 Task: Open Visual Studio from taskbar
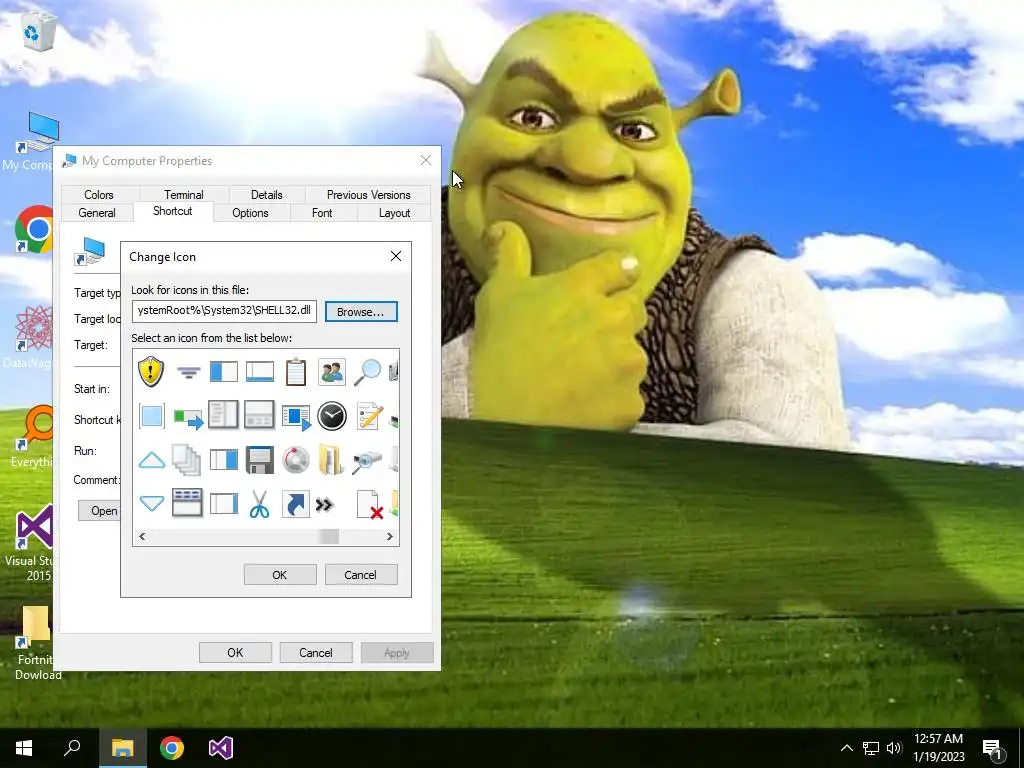point(221,748)
